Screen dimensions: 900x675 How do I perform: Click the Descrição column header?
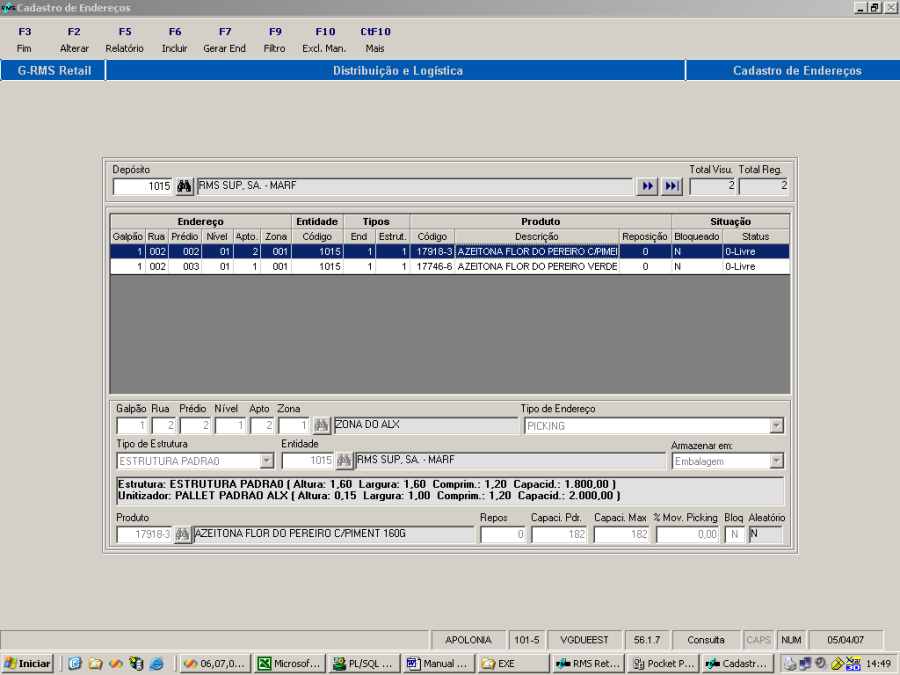point(537,236)
